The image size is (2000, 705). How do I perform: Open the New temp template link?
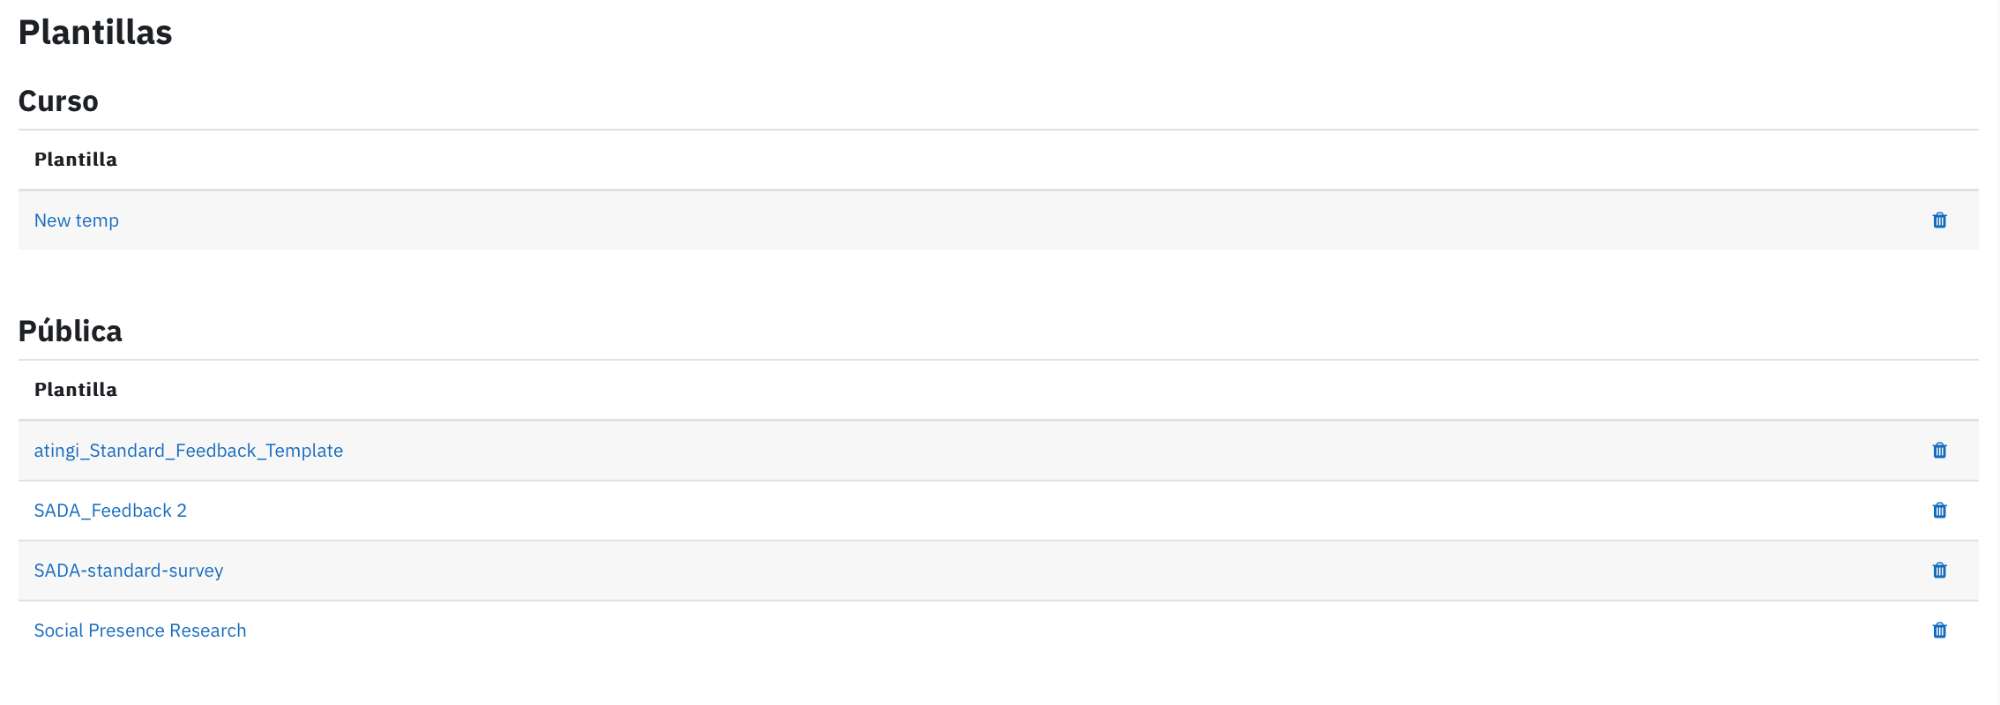[x=76, y=220]
